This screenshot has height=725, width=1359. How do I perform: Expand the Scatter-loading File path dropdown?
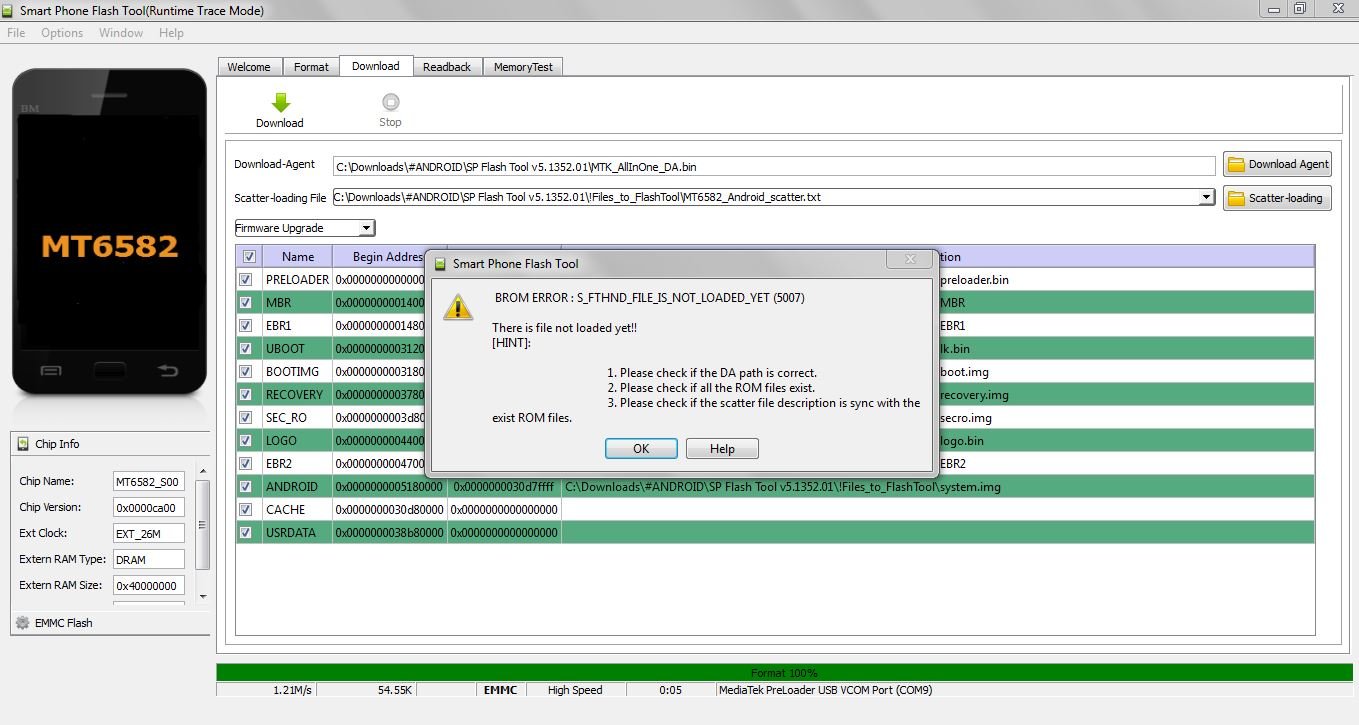[1207, 198]
